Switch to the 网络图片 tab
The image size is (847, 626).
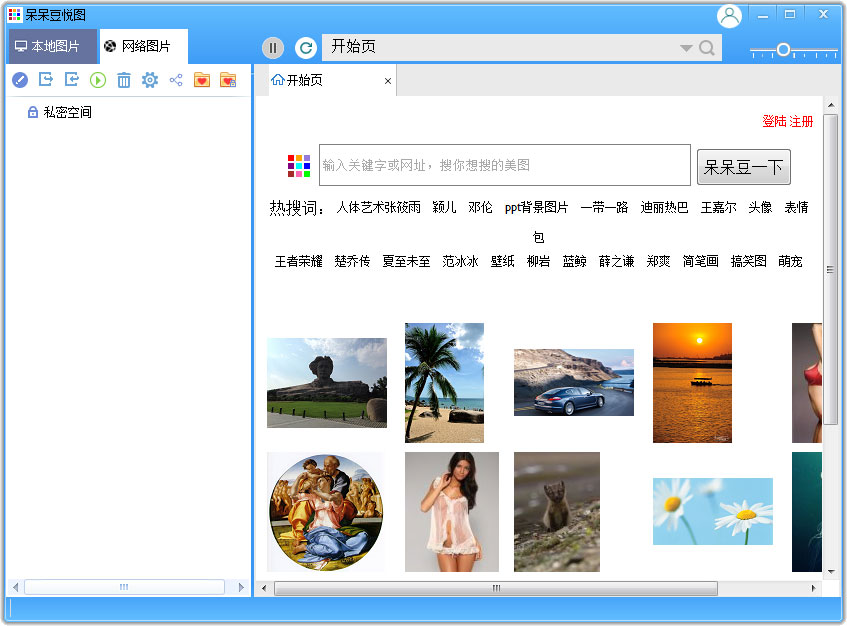click(144, 46)
